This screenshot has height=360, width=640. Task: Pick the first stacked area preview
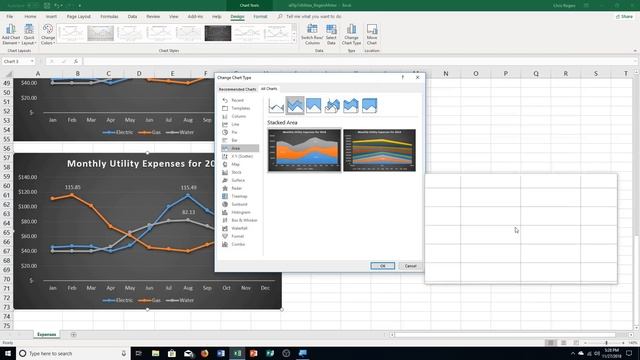304,150
